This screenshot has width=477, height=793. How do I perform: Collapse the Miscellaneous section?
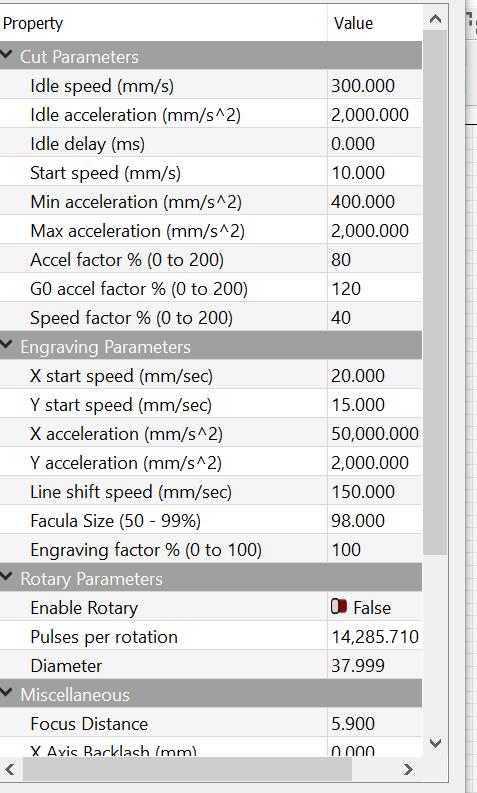coord(6,693)
